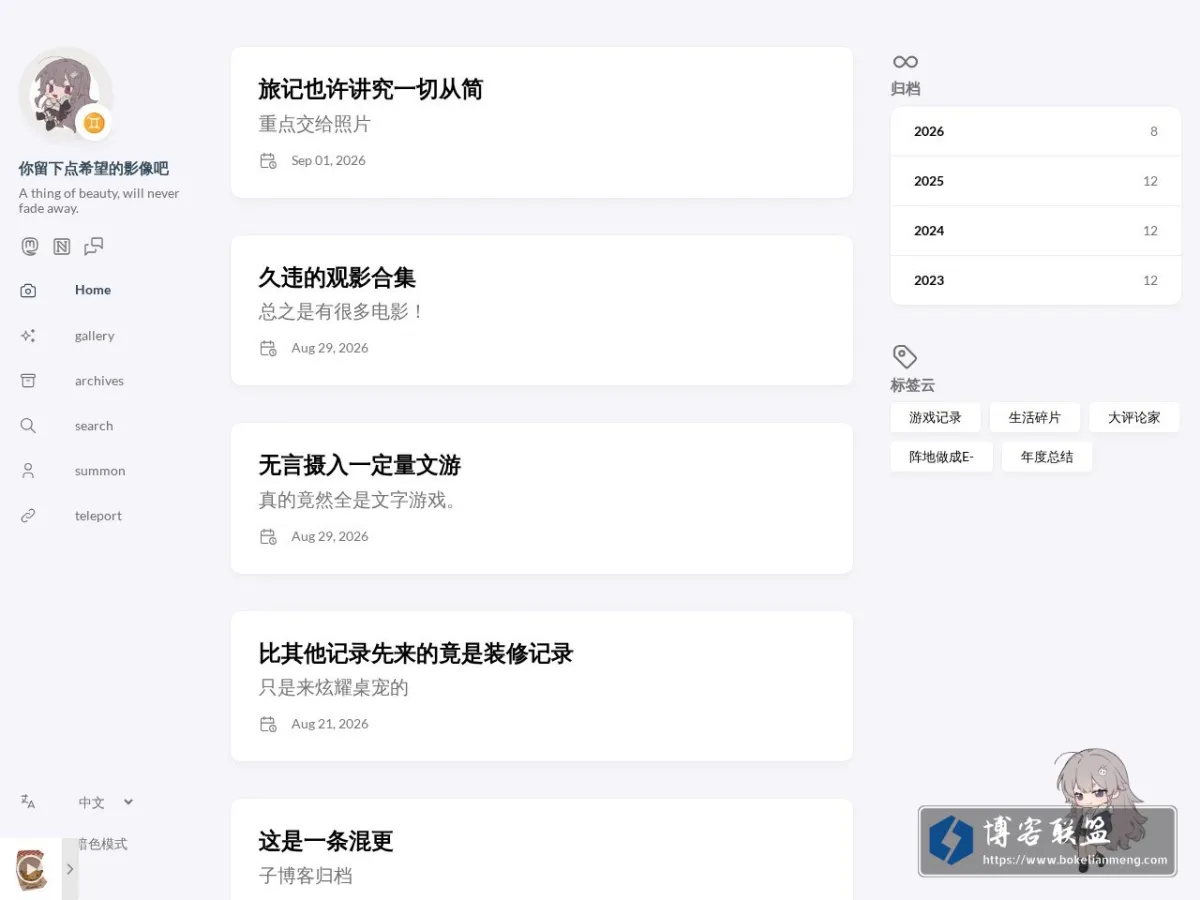Click the subtitle 只是来炫耀桌宠的
The width and height of the screenshot is (1200, 900).
(x=333, y=688)
